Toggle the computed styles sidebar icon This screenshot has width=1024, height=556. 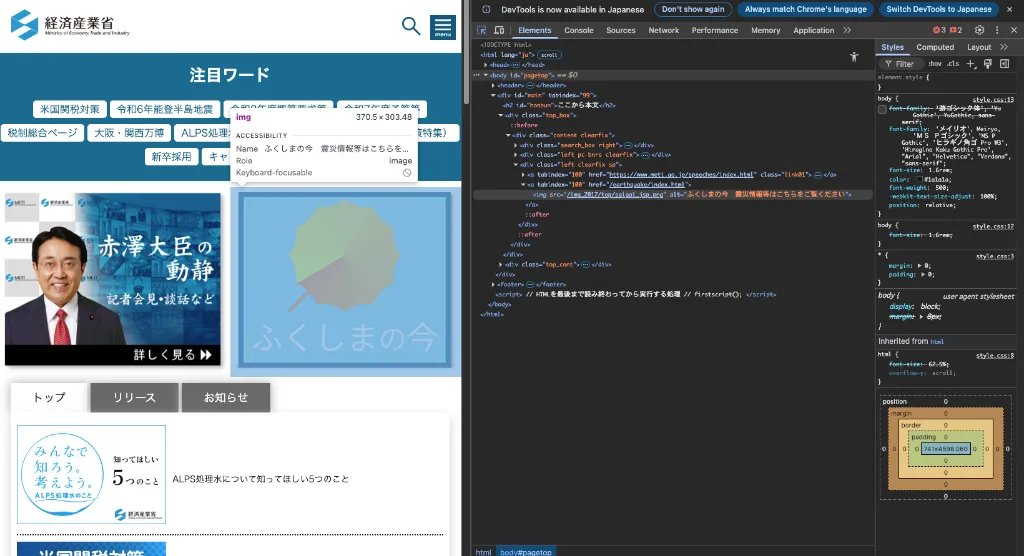click(1004, 63)
